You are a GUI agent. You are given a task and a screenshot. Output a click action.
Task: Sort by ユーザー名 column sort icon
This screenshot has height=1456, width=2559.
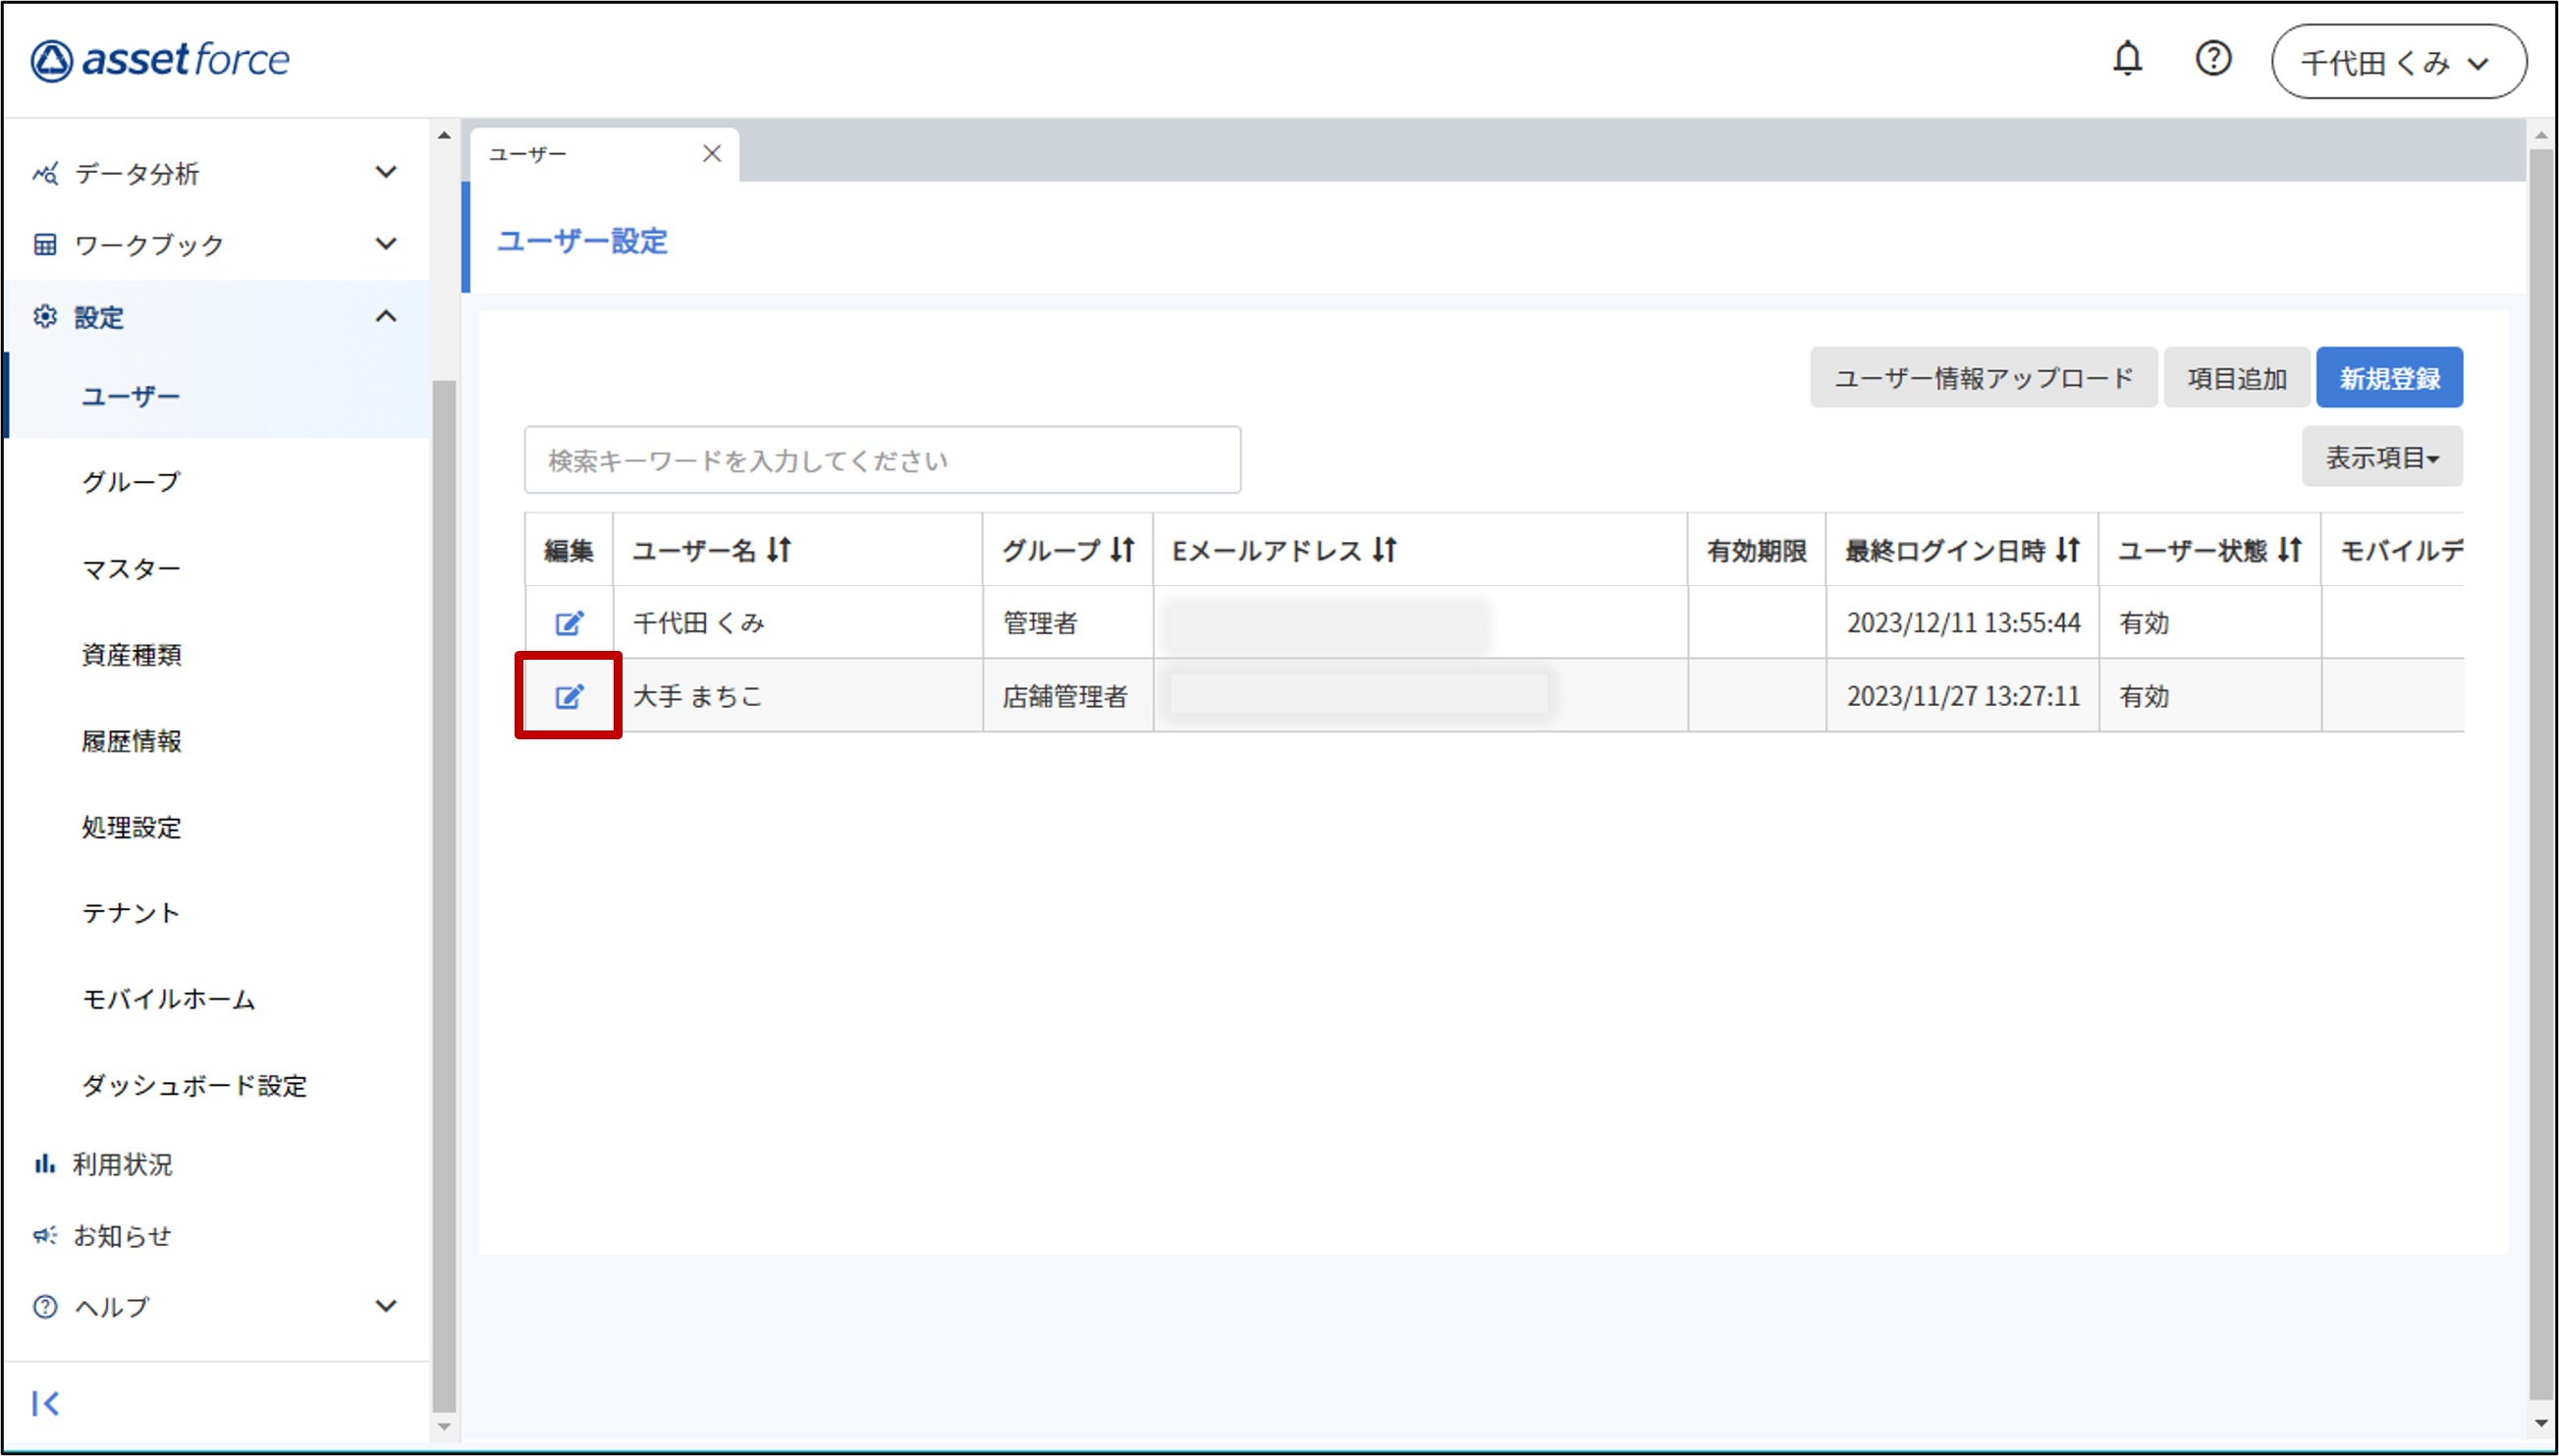780,550
